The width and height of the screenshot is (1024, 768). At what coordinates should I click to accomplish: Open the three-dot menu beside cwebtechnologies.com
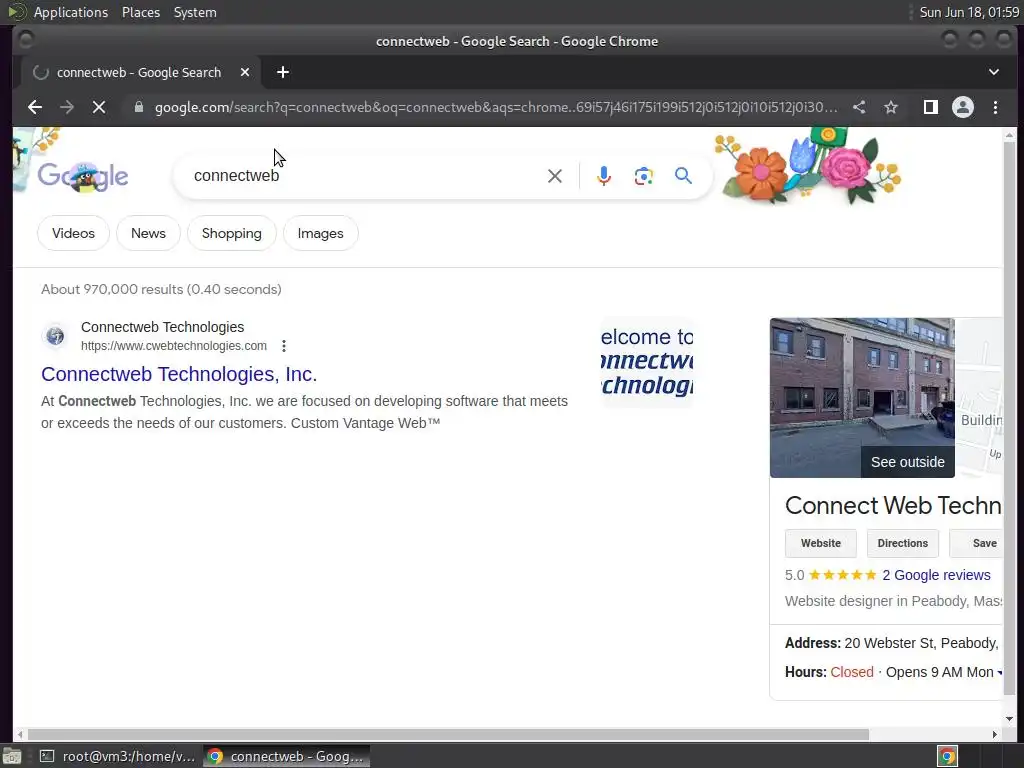283,346
